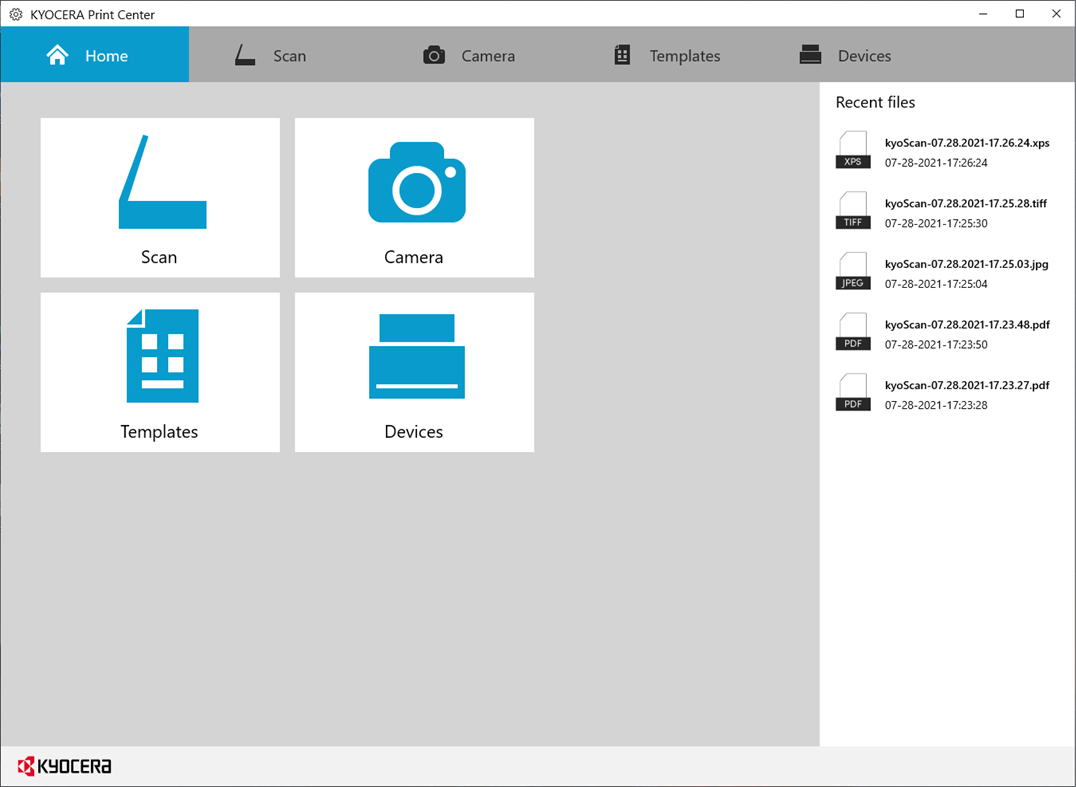Open kyoScan-07.28.2021-17.23.48.pdf from Recent files

point(966,324)
